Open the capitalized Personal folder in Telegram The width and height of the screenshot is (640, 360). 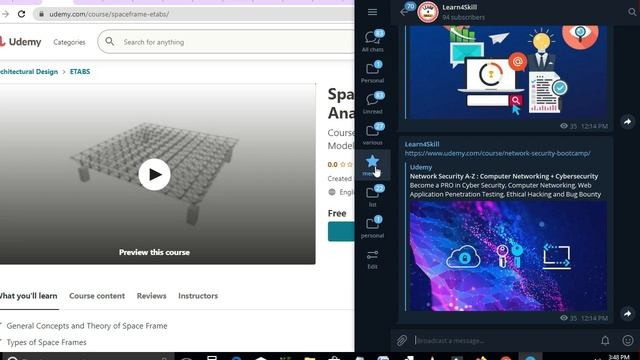click(x=372, y=72)
